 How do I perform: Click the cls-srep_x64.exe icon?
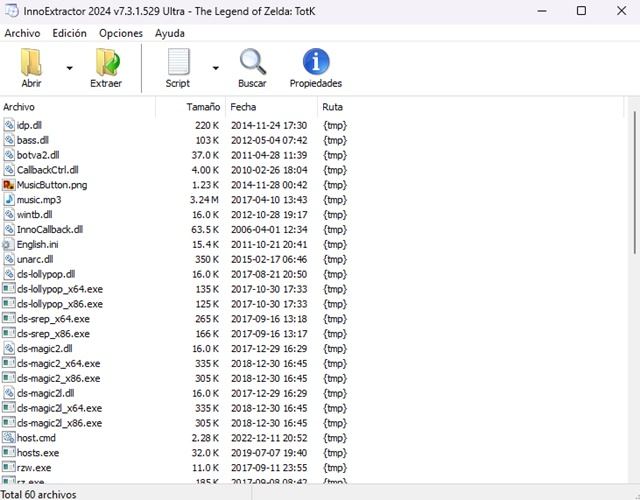(9, 318)
